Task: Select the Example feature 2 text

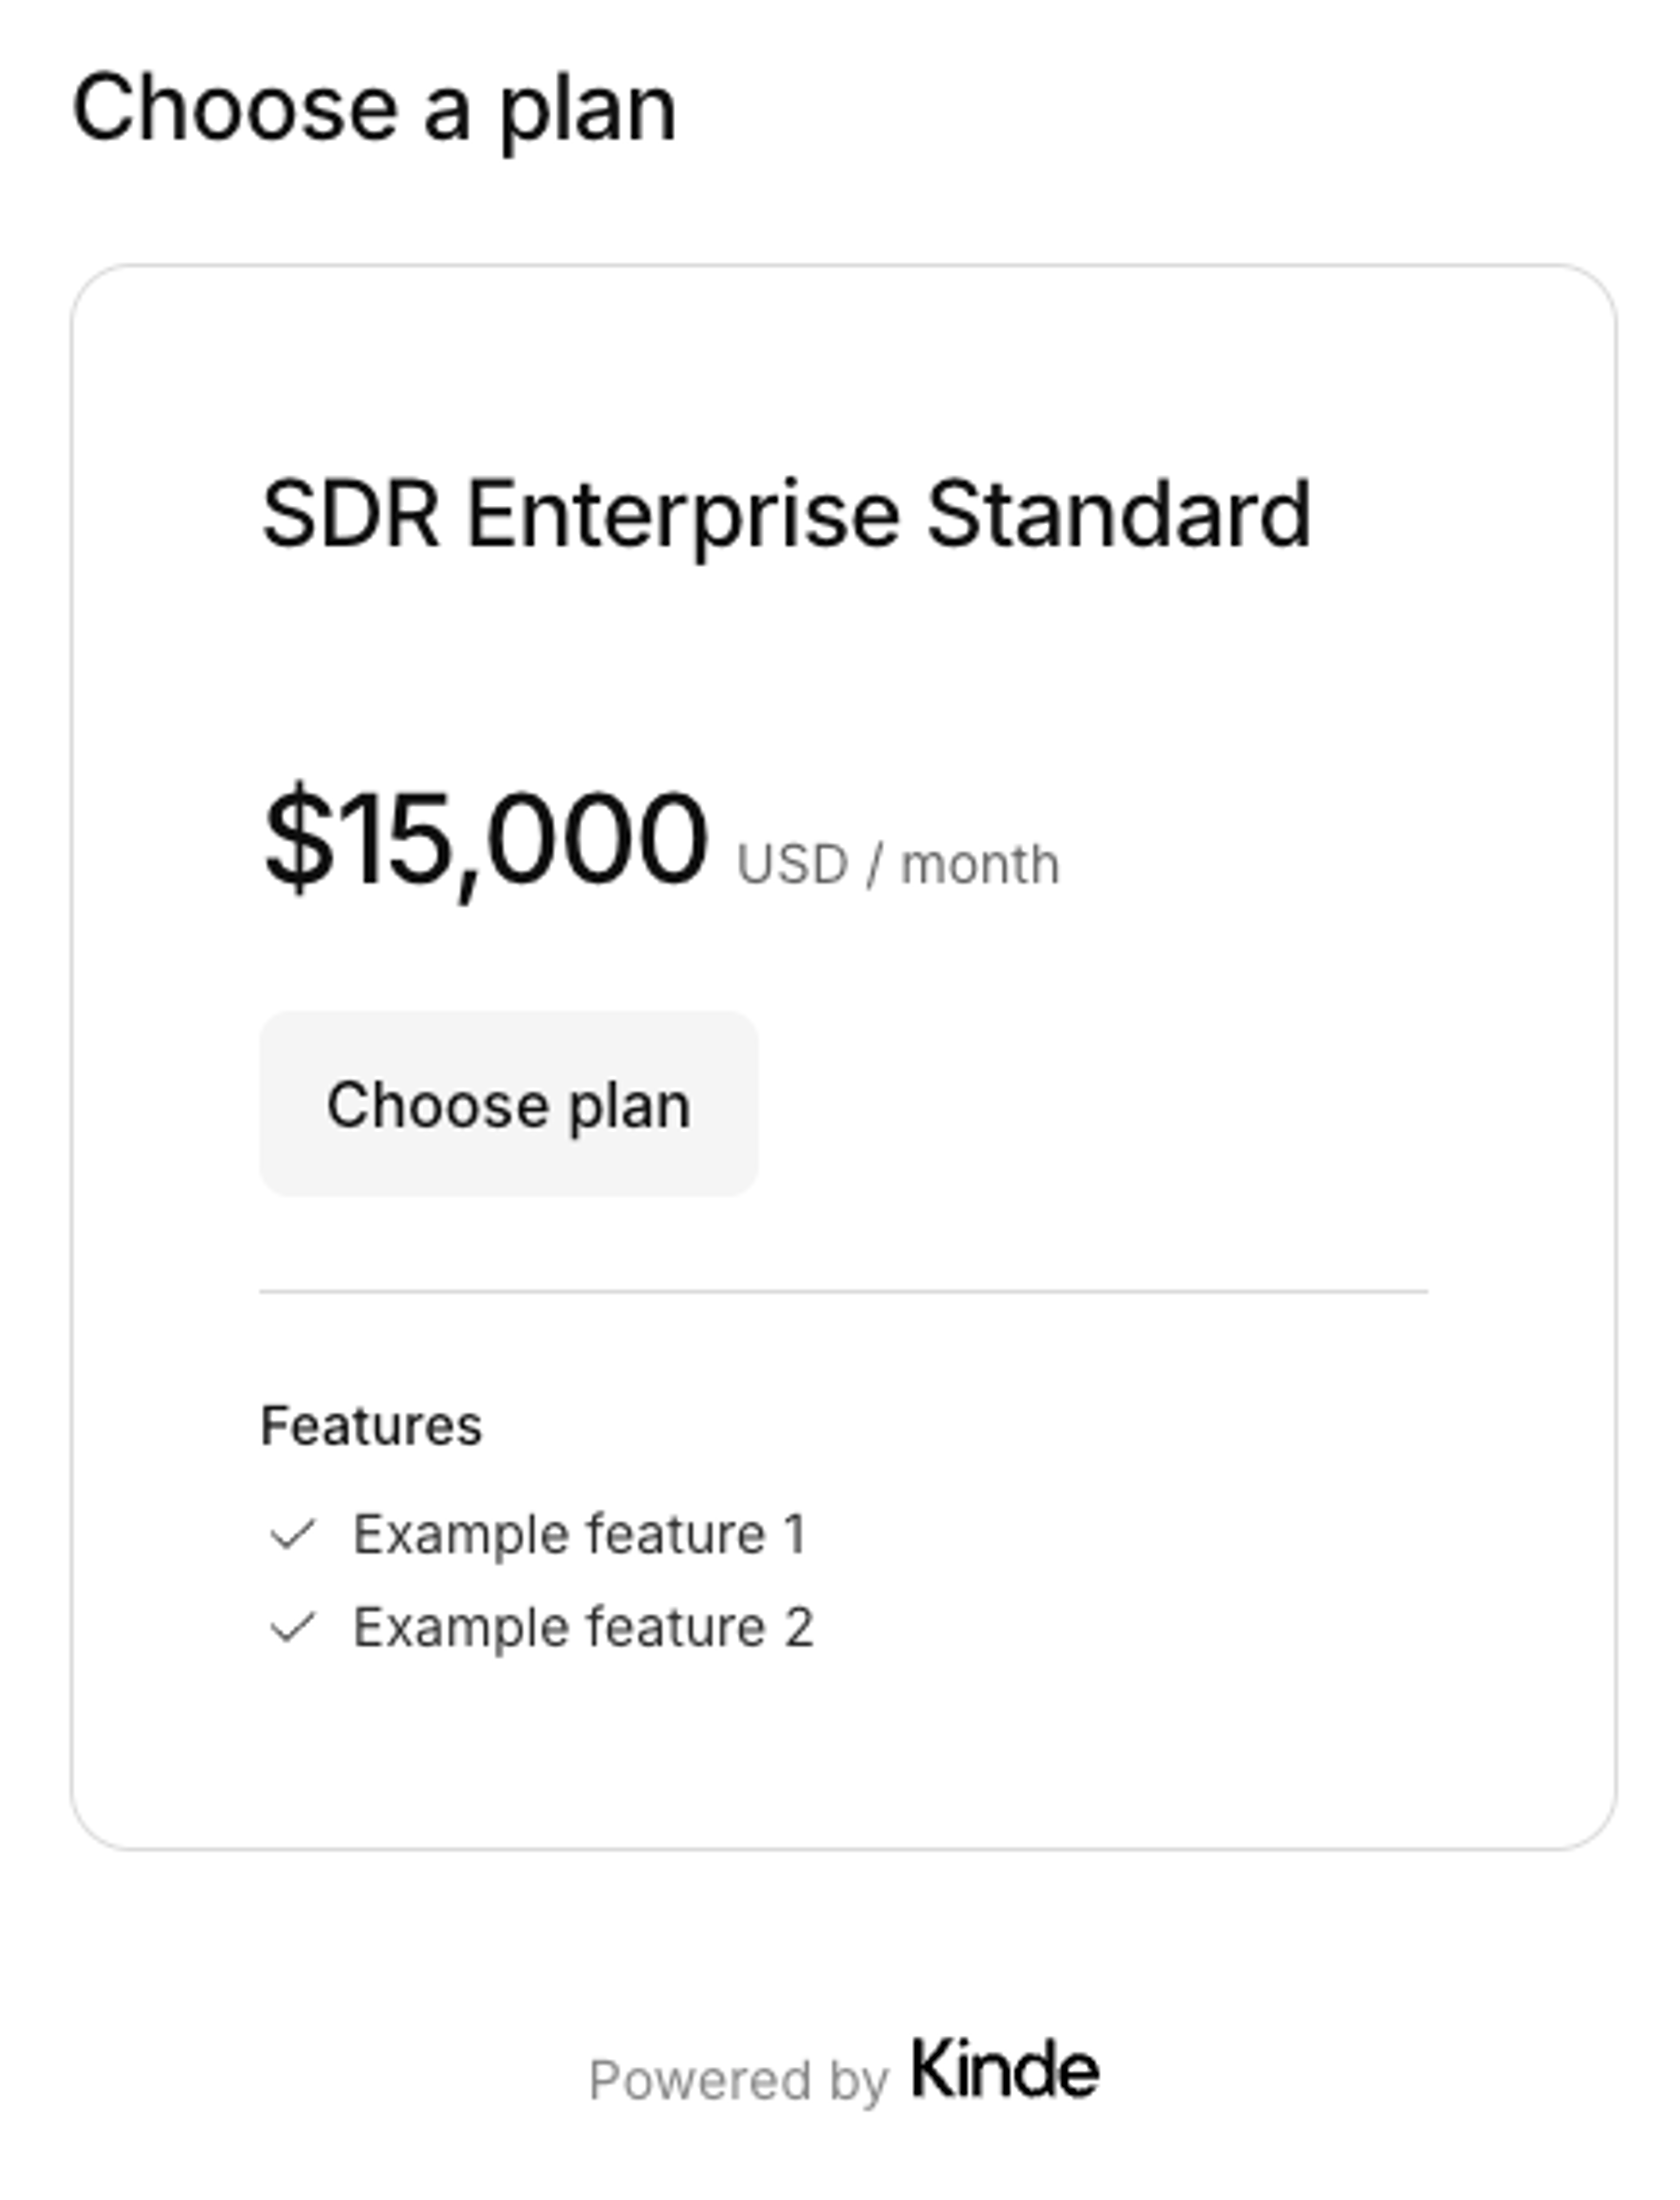Action: point(585,1627)
